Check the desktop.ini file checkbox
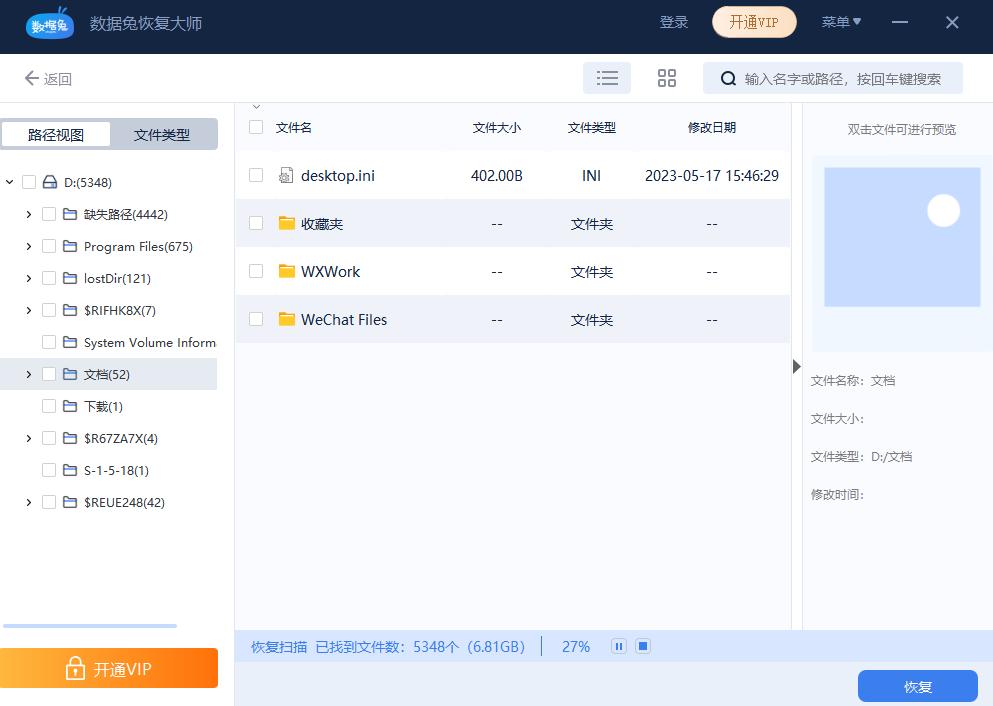 click(x=256, y=175)
